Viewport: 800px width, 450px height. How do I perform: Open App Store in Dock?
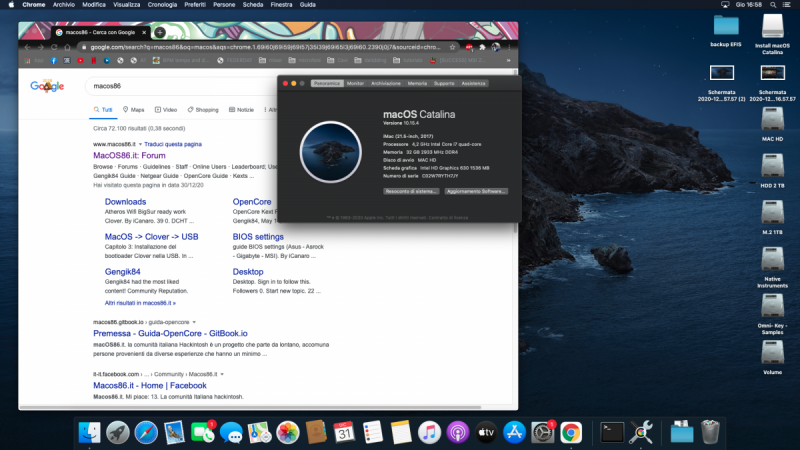point(514,433)
